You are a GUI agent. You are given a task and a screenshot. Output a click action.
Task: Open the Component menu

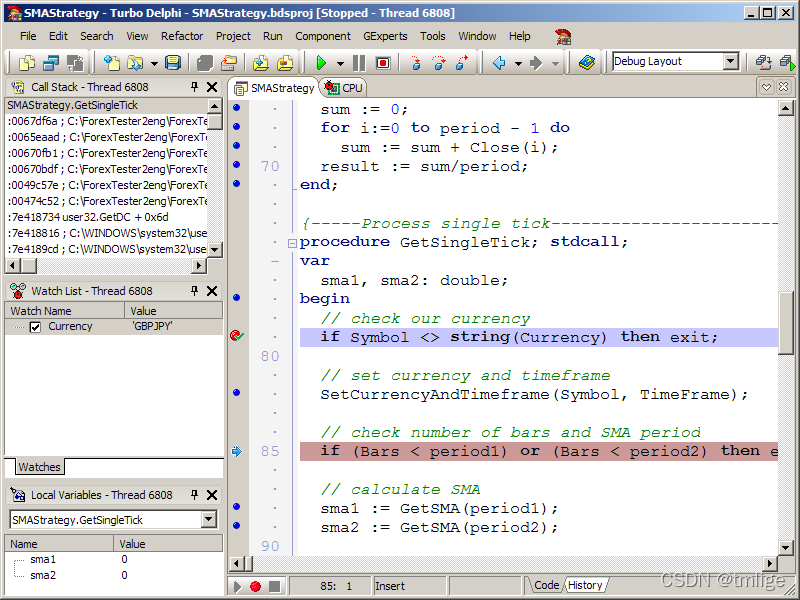(322, 36)
